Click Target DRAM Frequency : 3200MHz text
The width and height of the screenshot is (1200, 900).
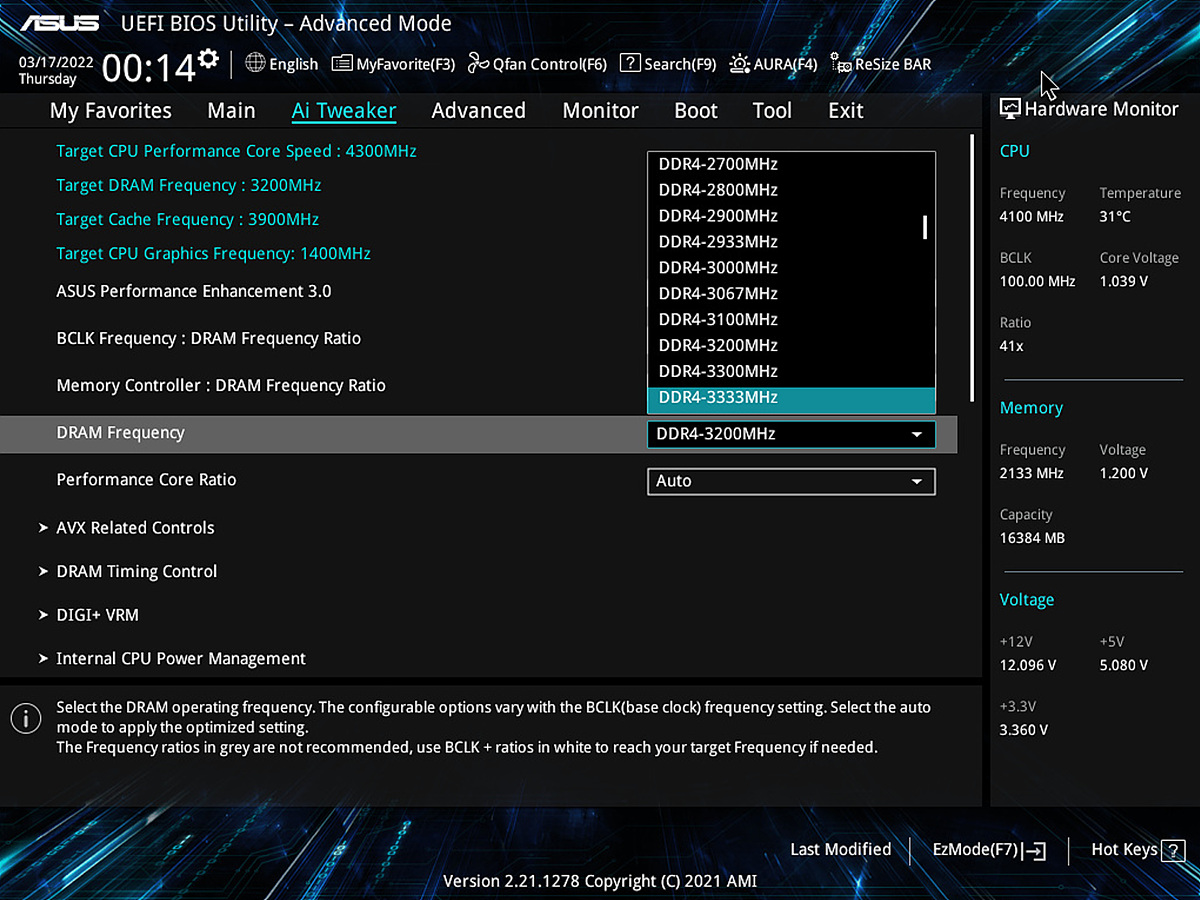(189, 186)
